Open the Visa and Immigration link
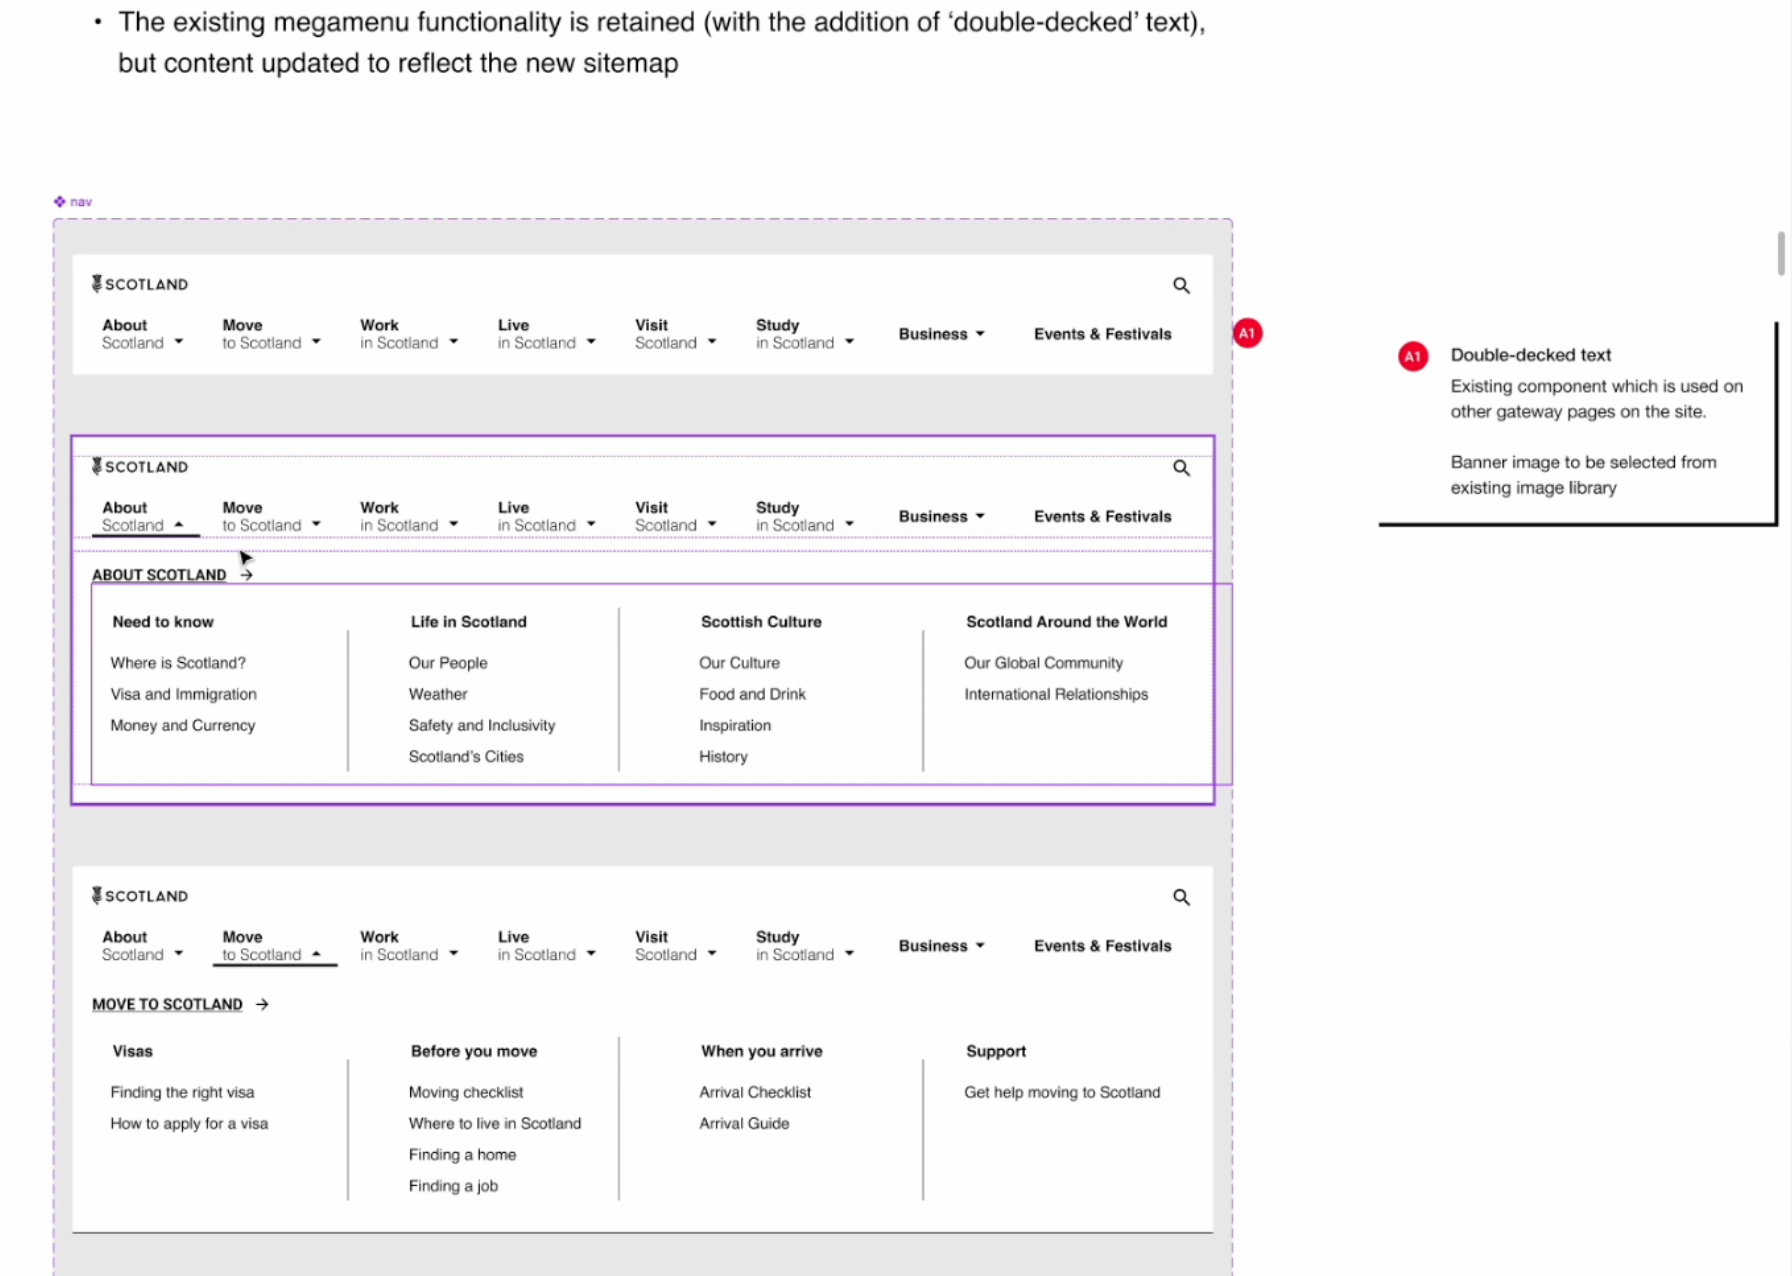Viewport: 1792px width, 1276px height. 183,694
